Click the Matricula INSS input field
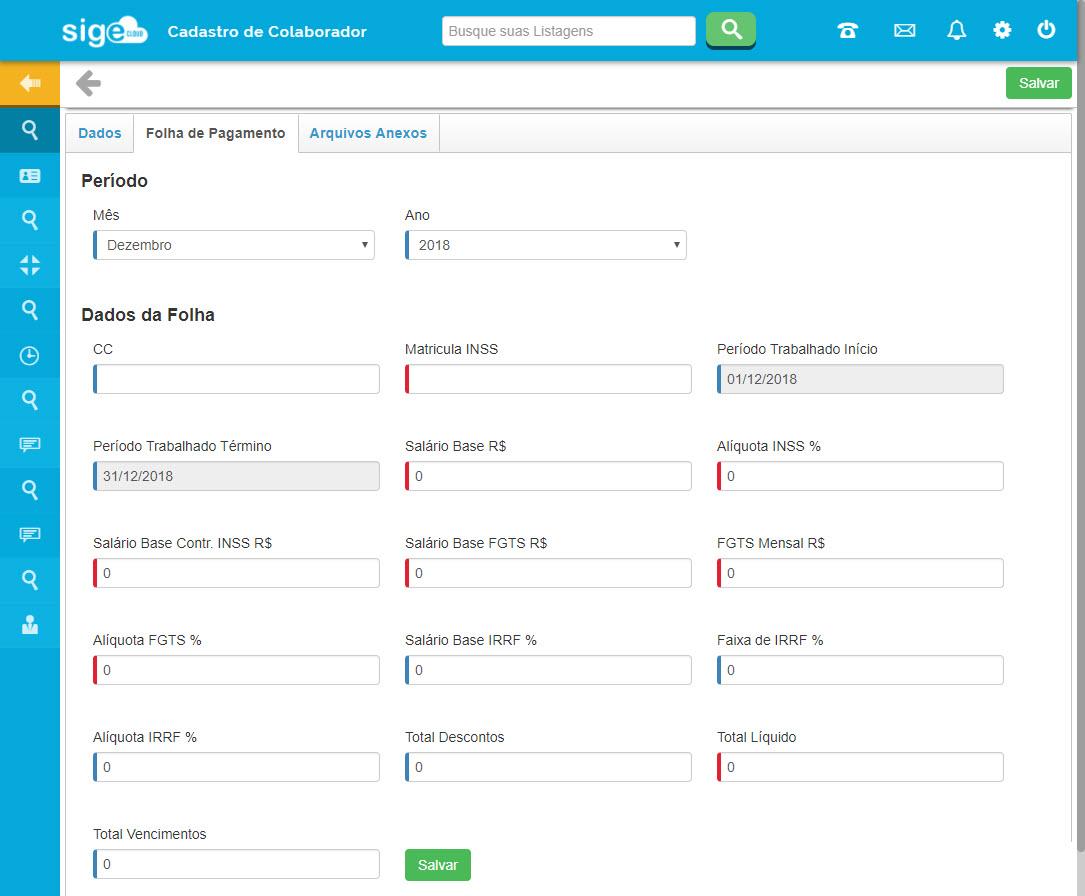This screenshot has height=896, width=1085. (548, 379)
